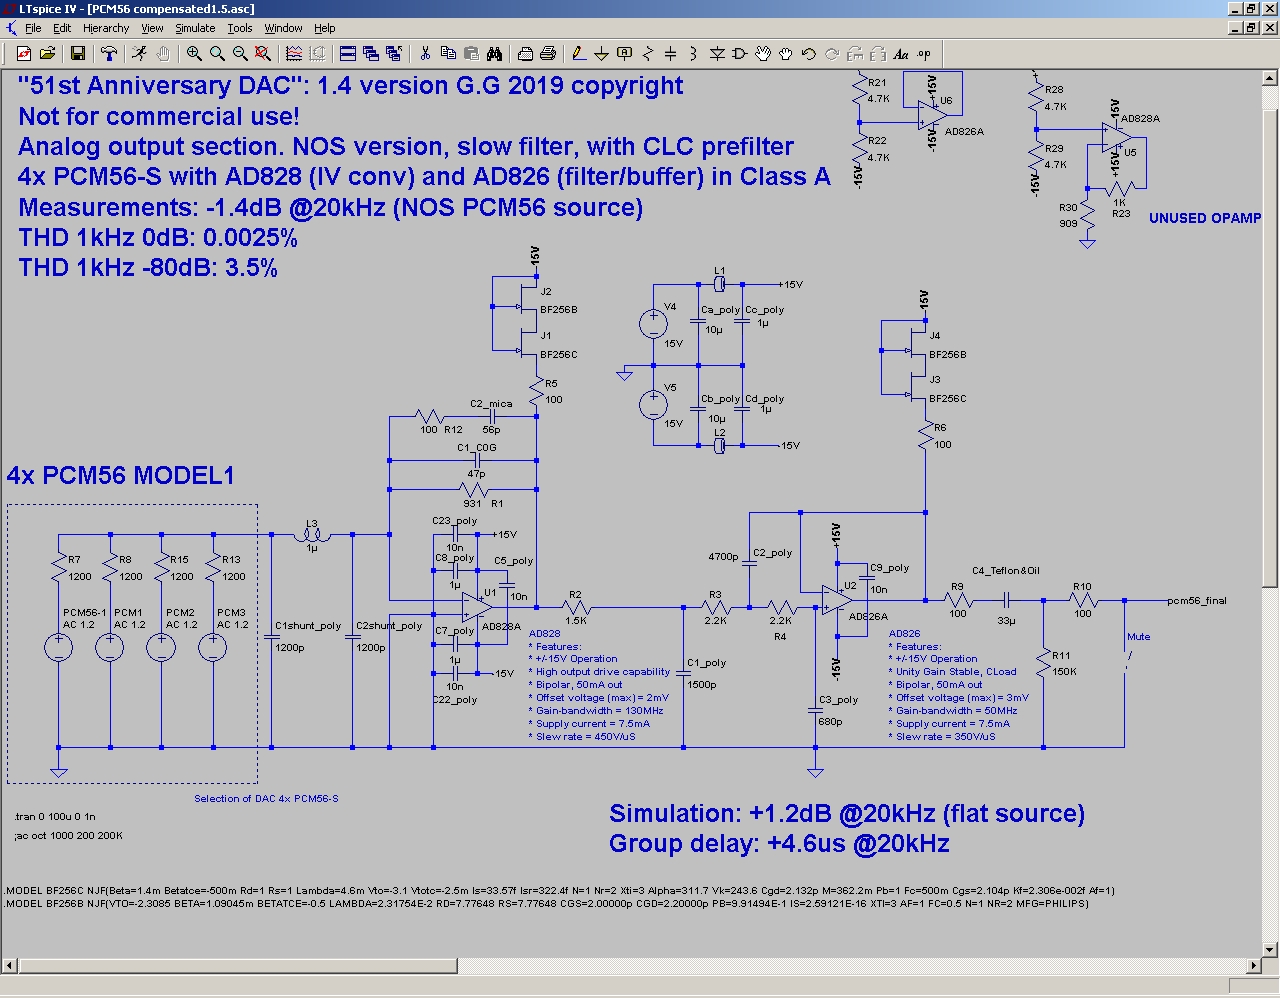Click the 'C4_Teflon&Oil' capacitor label
Screen dimensions: 1280x998
(x=1005, y=570)
